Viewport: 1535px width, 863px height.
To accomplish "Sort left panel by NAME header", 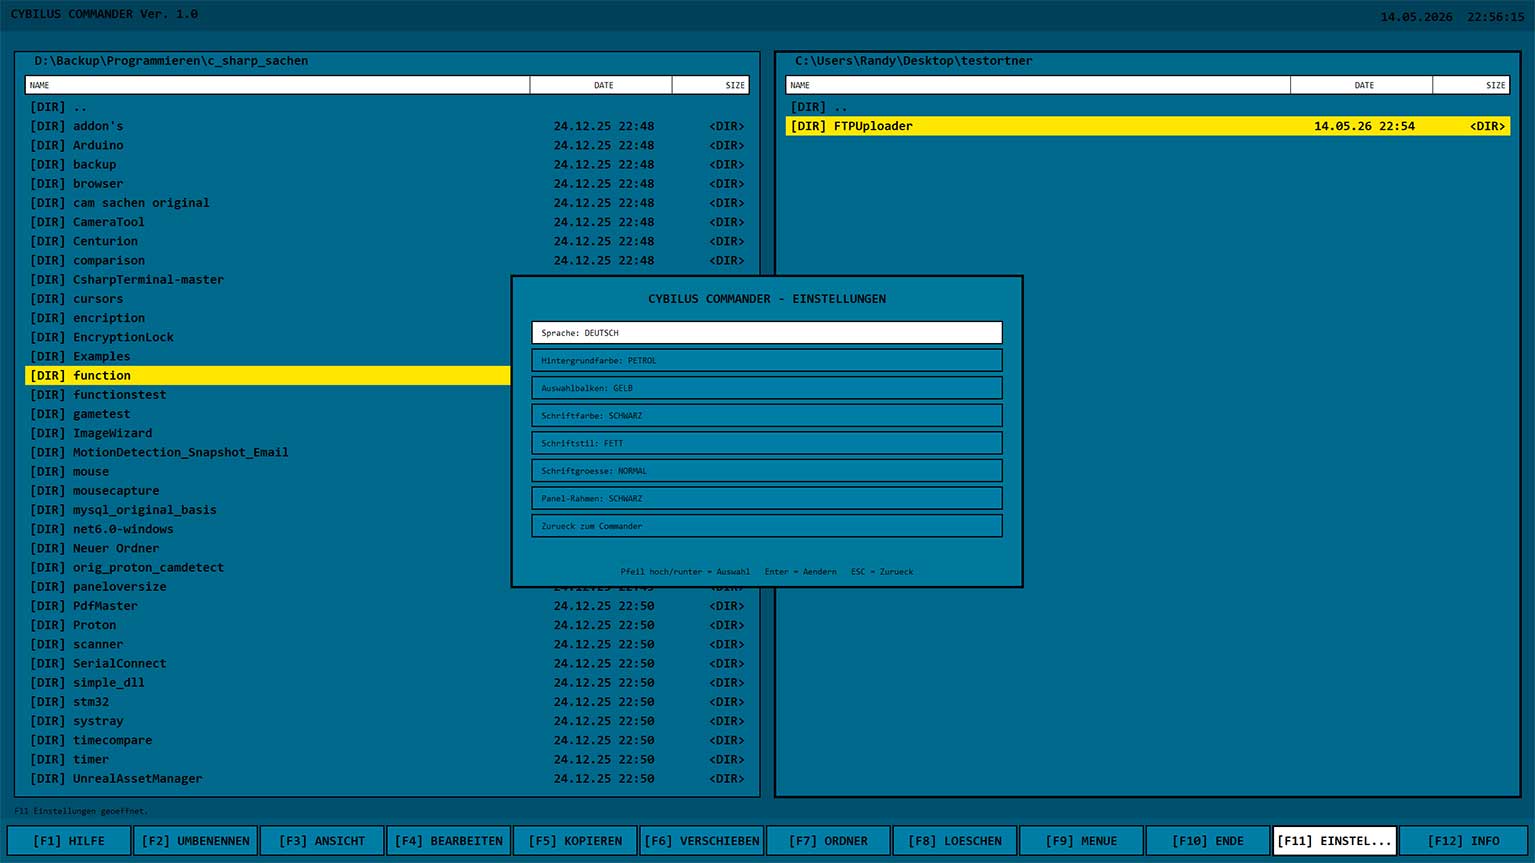I will coord(277,85).
